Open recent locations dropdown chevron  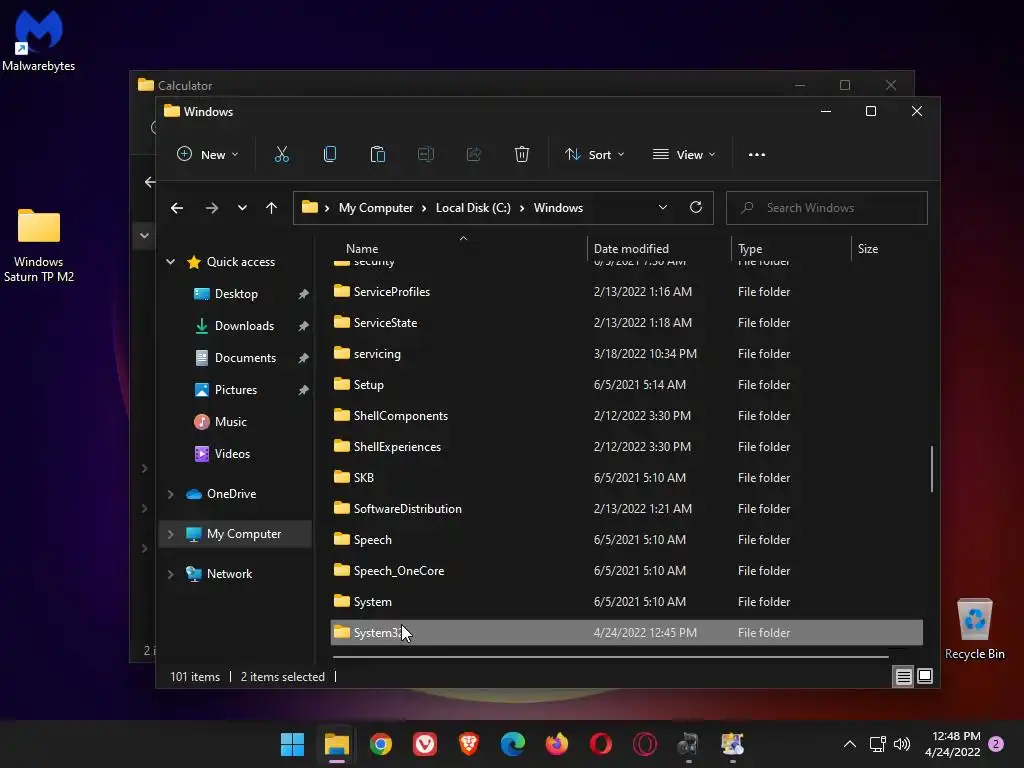pos(242,208)
